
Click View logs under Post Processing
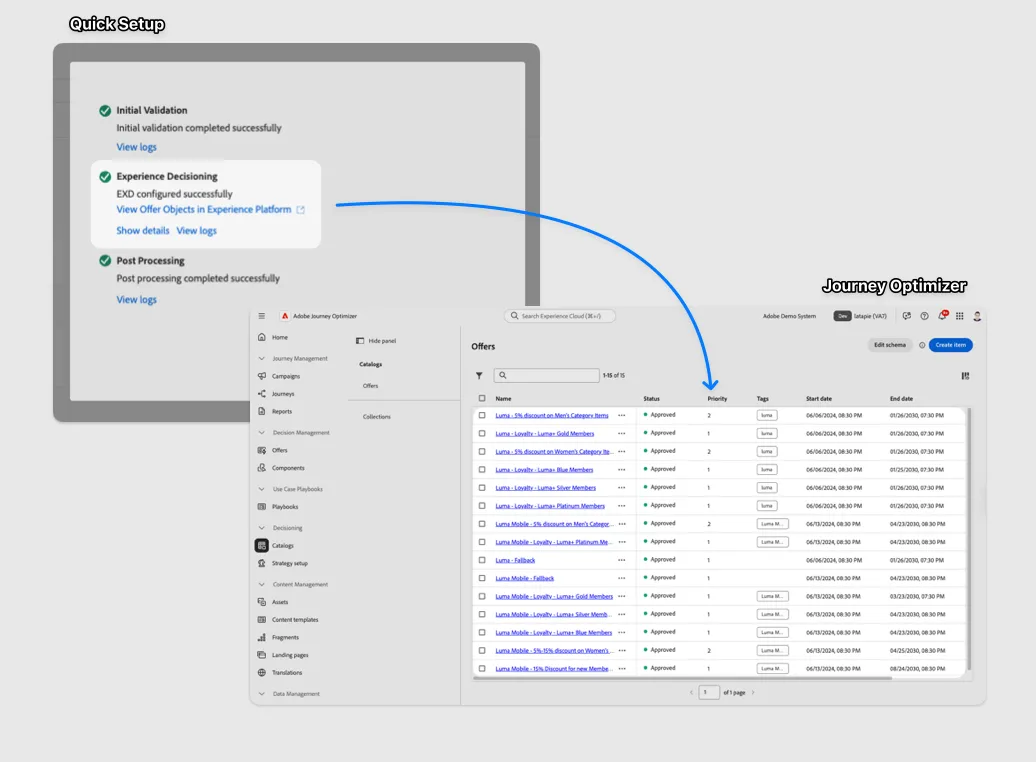click(137, 299)
